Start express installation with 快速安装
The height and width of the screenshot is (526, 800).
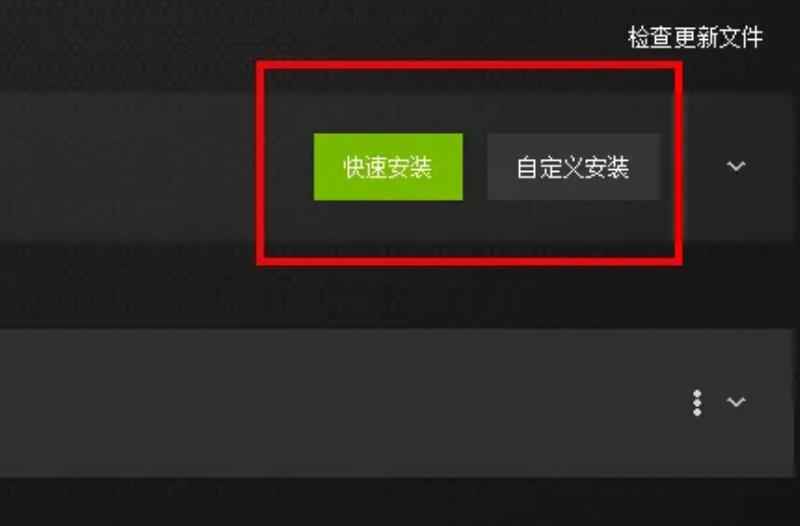click(x=388, y=167)
